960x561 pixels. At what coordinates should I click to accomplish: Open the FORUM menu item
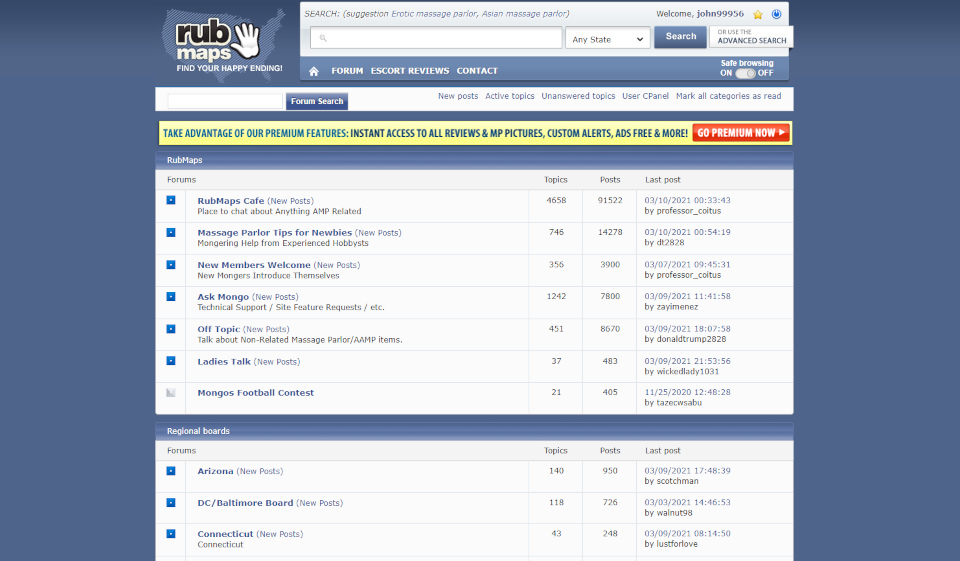[x=347, y=71]
